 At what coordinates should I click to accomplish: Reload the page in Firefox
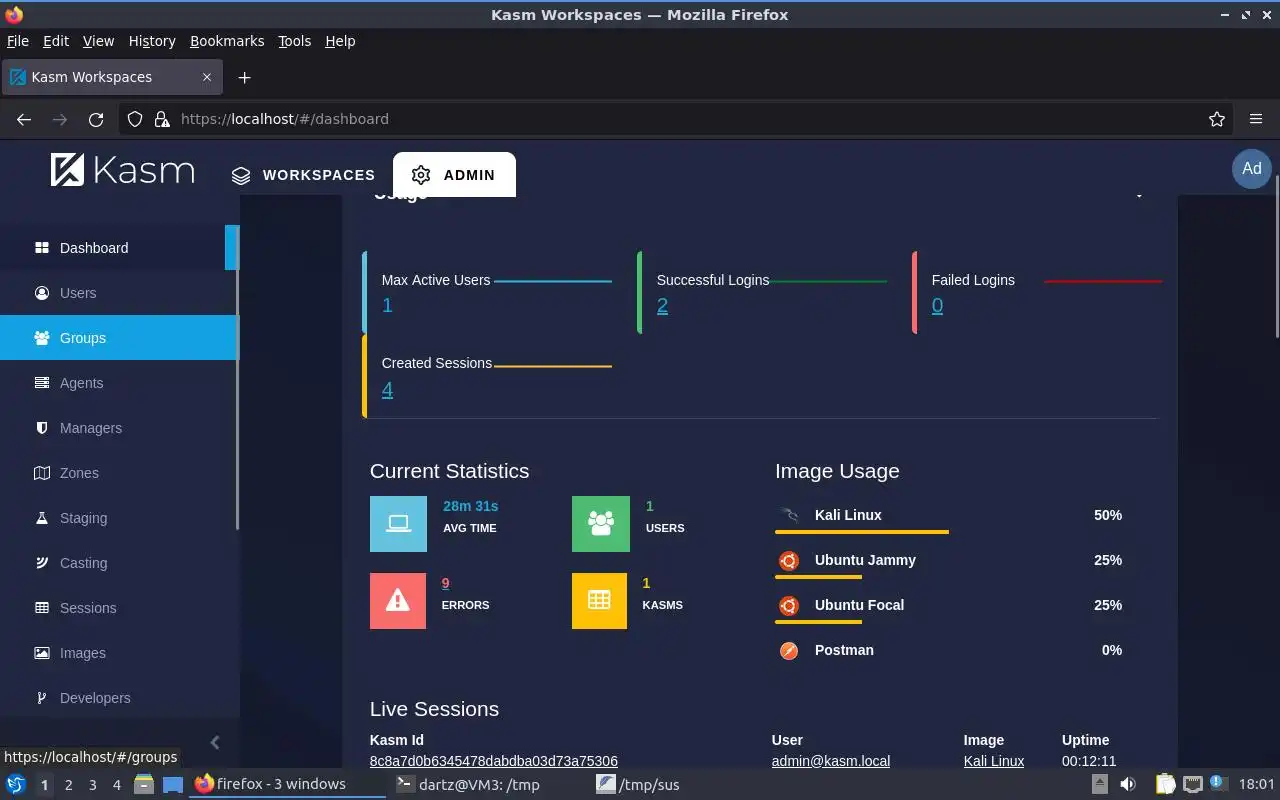96,119
